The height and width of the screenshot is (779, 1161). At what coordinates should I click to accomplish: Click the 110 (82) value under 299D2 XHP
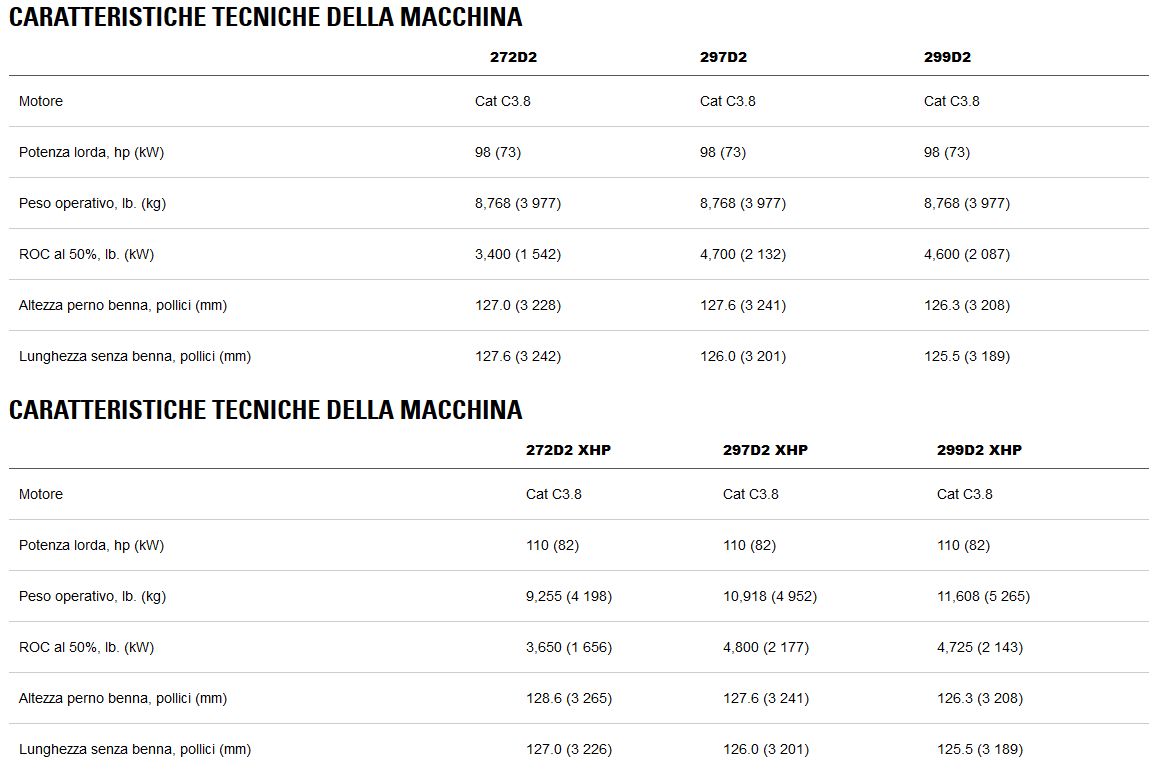pos(963,545)
